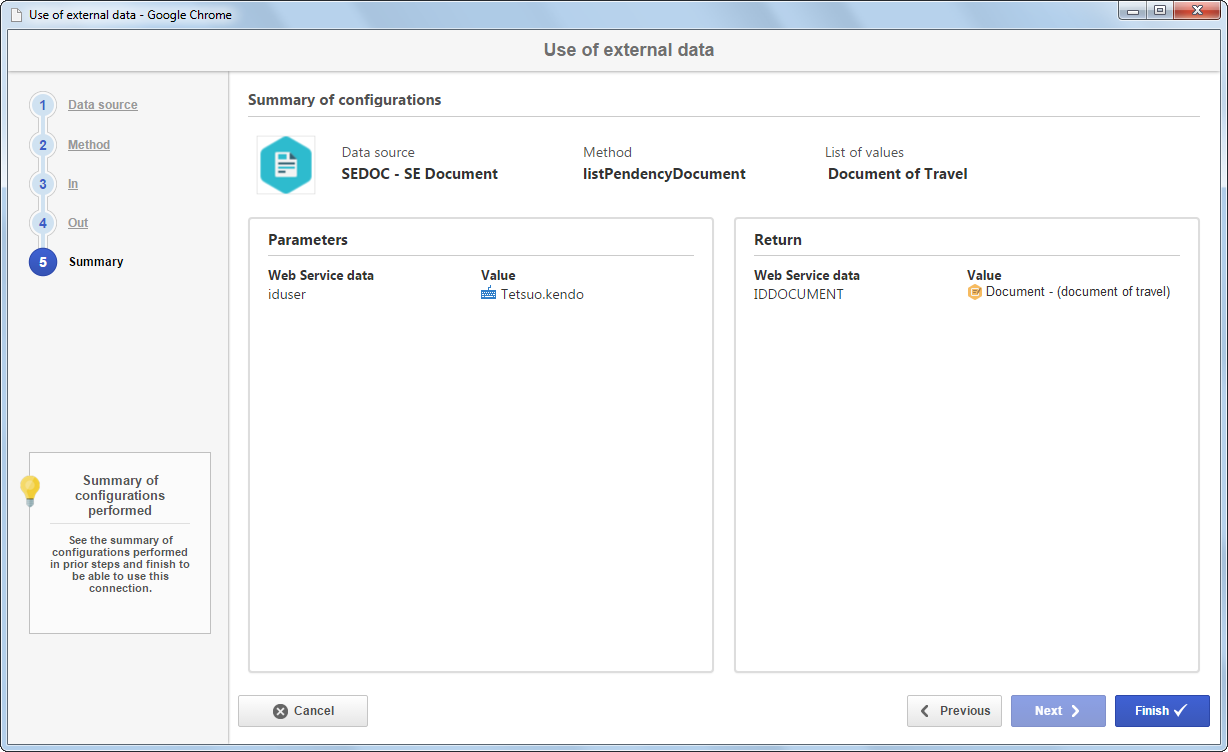Viewport: 1228px width, 752px height.
Task: Click the Return panel heading
Action: pos(778,240)
